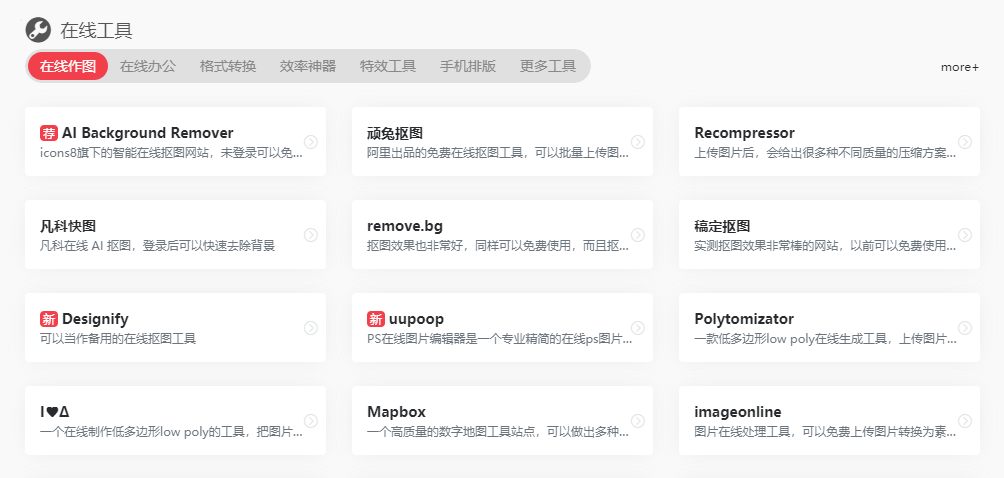This screenshot has width=1004, height=478.
Task: Switch to the 在线办公 tab
Action: click(148, 66)
